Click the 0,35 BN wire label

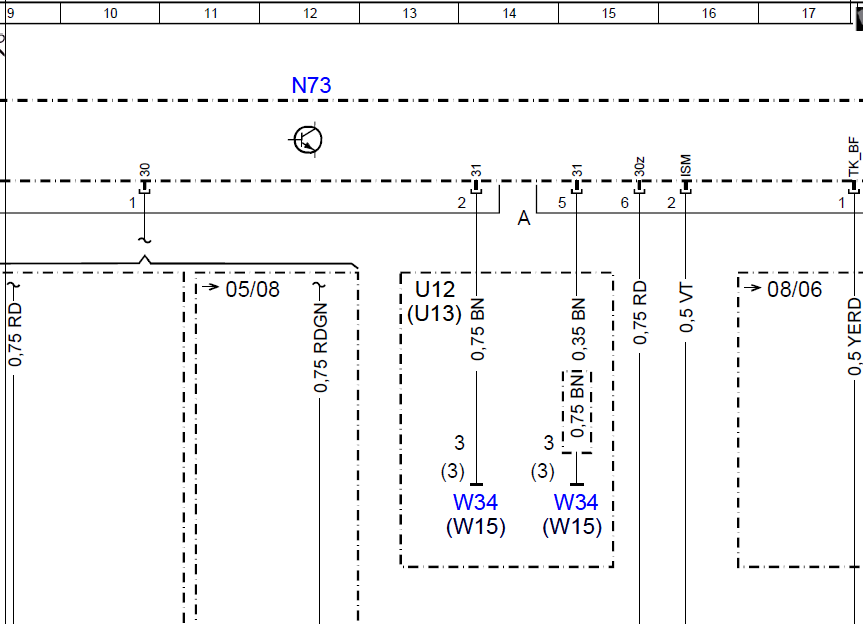[x=577, y=330]
